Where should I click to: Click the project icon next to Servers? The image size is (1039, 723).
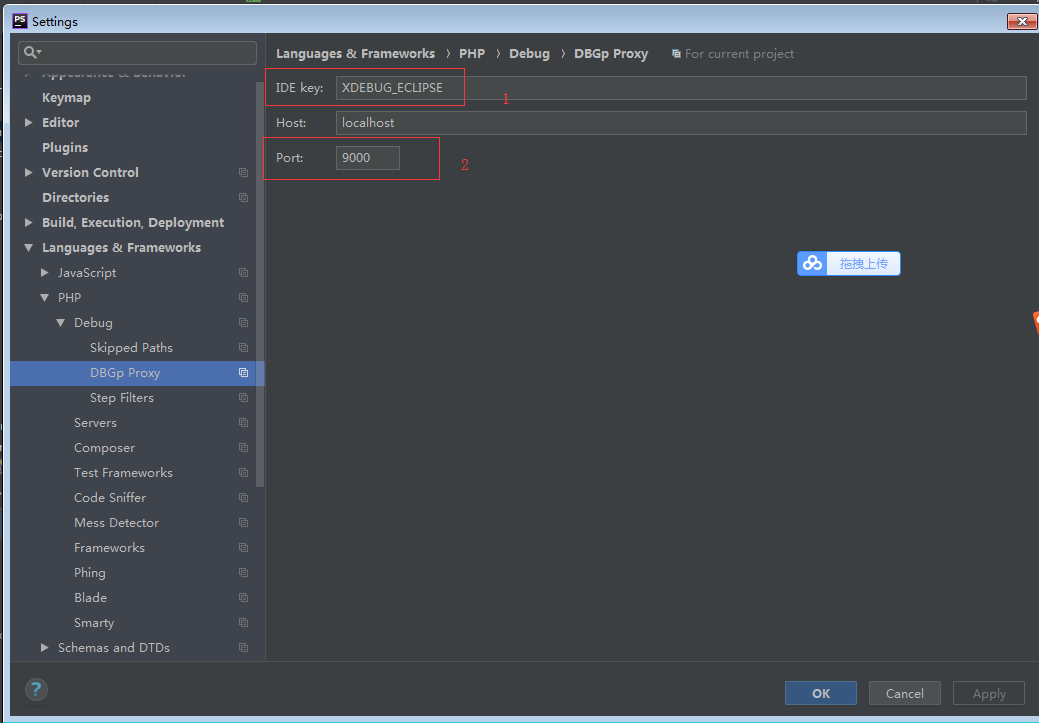pyautogui.click(x=243, y=423)
